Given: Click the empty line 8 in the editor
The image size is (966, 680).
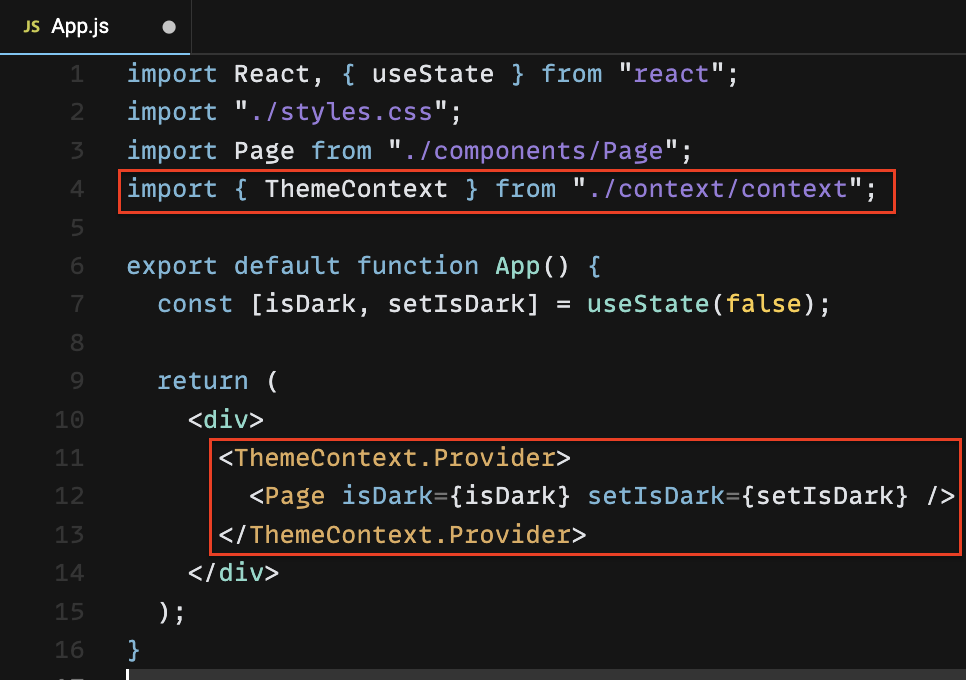Looking at the screenshot, I should coord(542,342).
